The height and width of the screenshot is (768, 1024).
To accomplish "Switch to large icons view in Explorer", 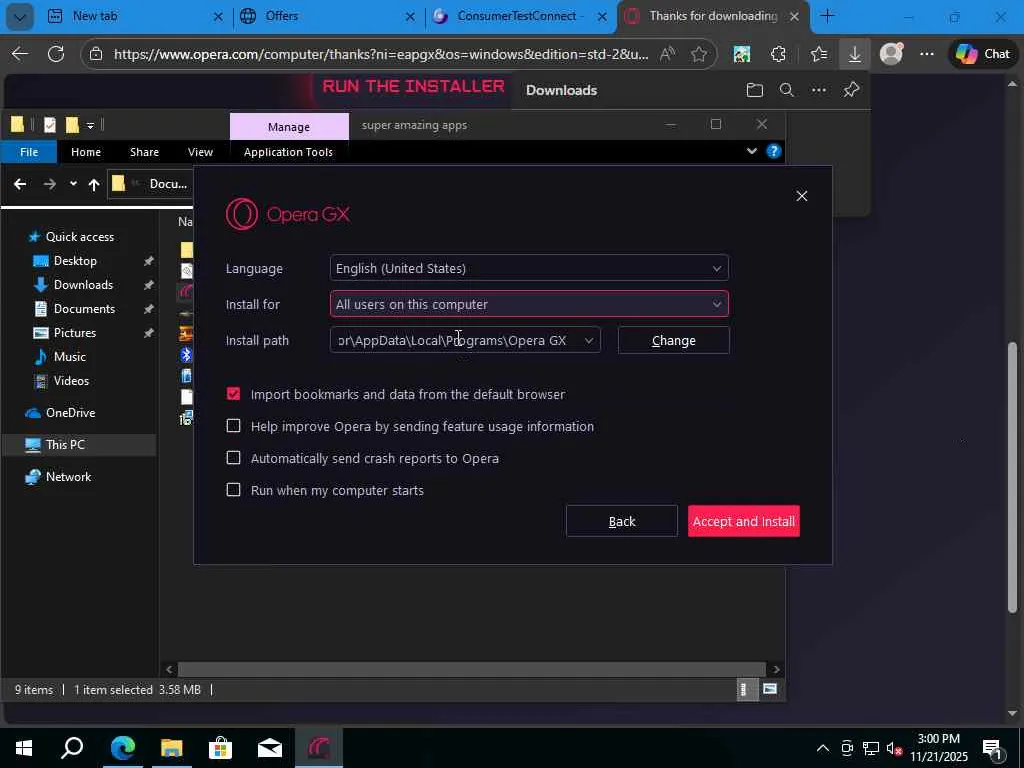I will click(x=770, y=689).
